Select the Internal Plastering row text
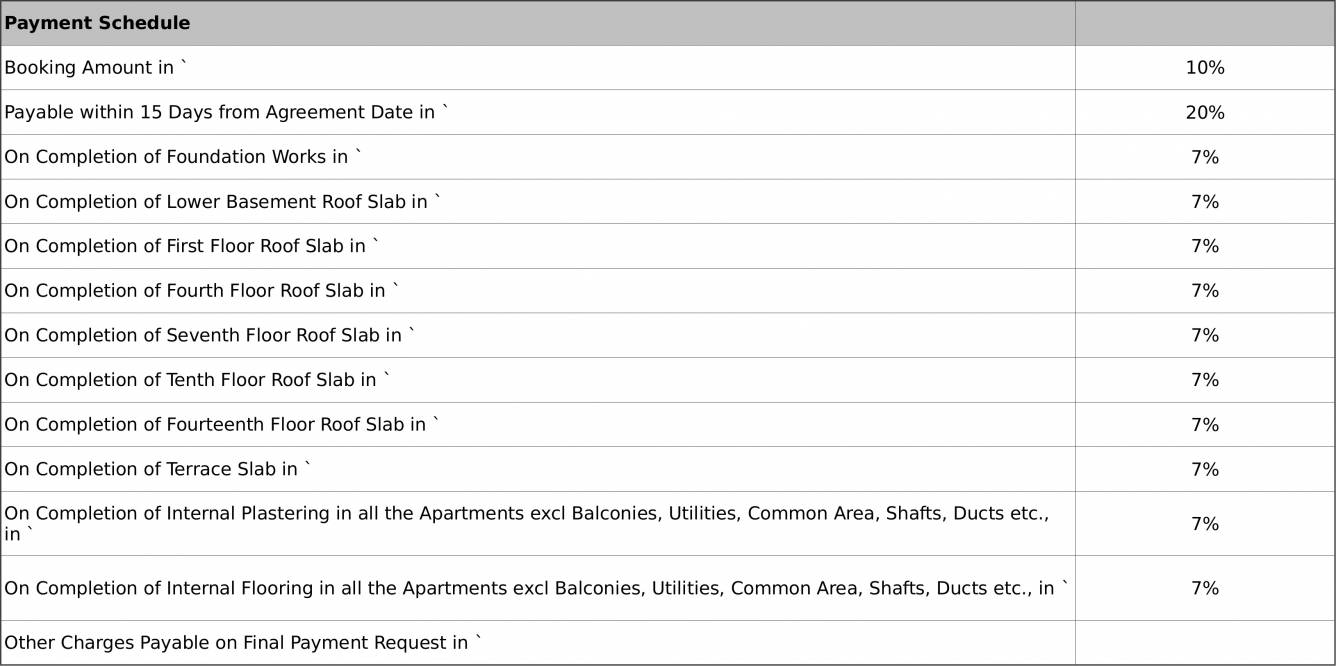Screen dimensions: 1336x666 (526, 514)
